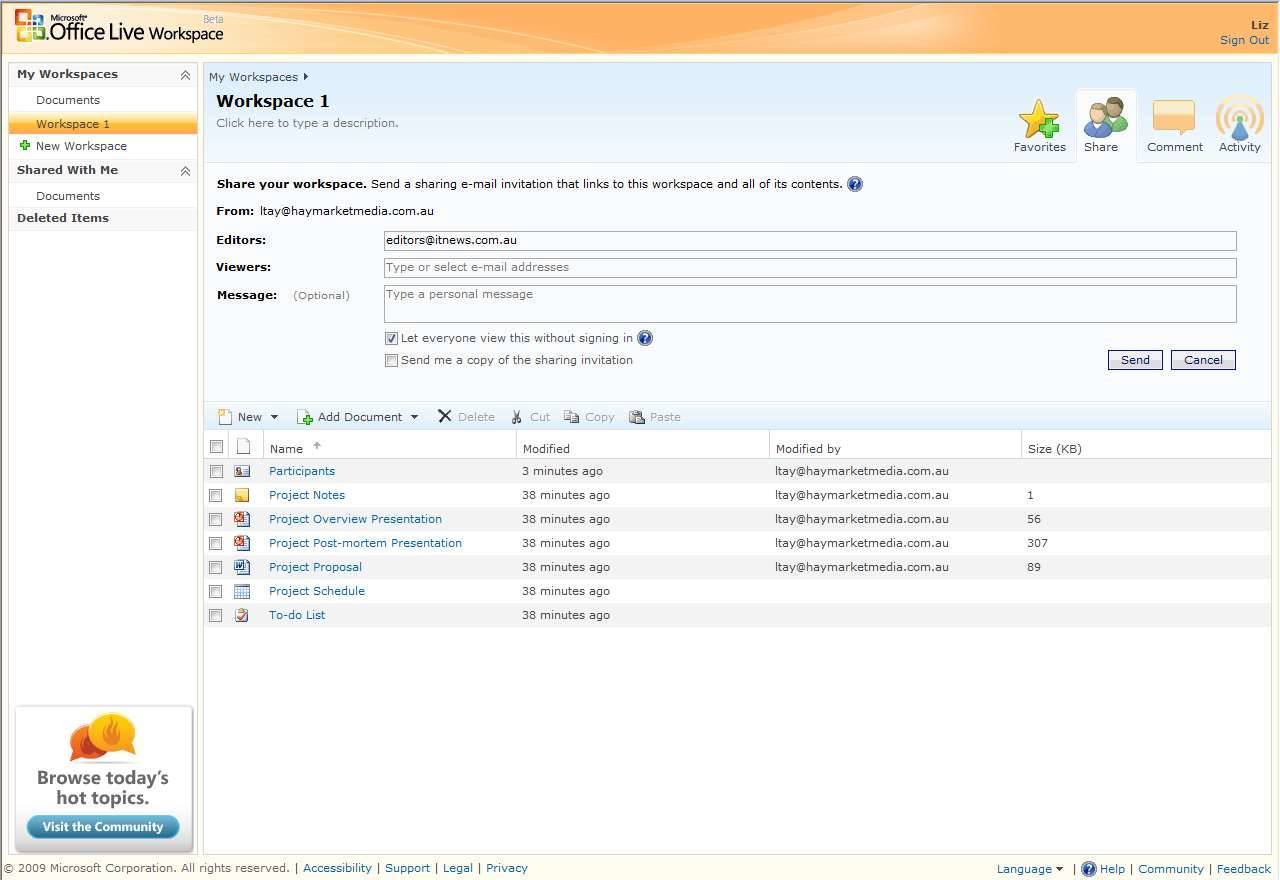
Task: Open the New dropdown arrow
Action: click(274, 417)
